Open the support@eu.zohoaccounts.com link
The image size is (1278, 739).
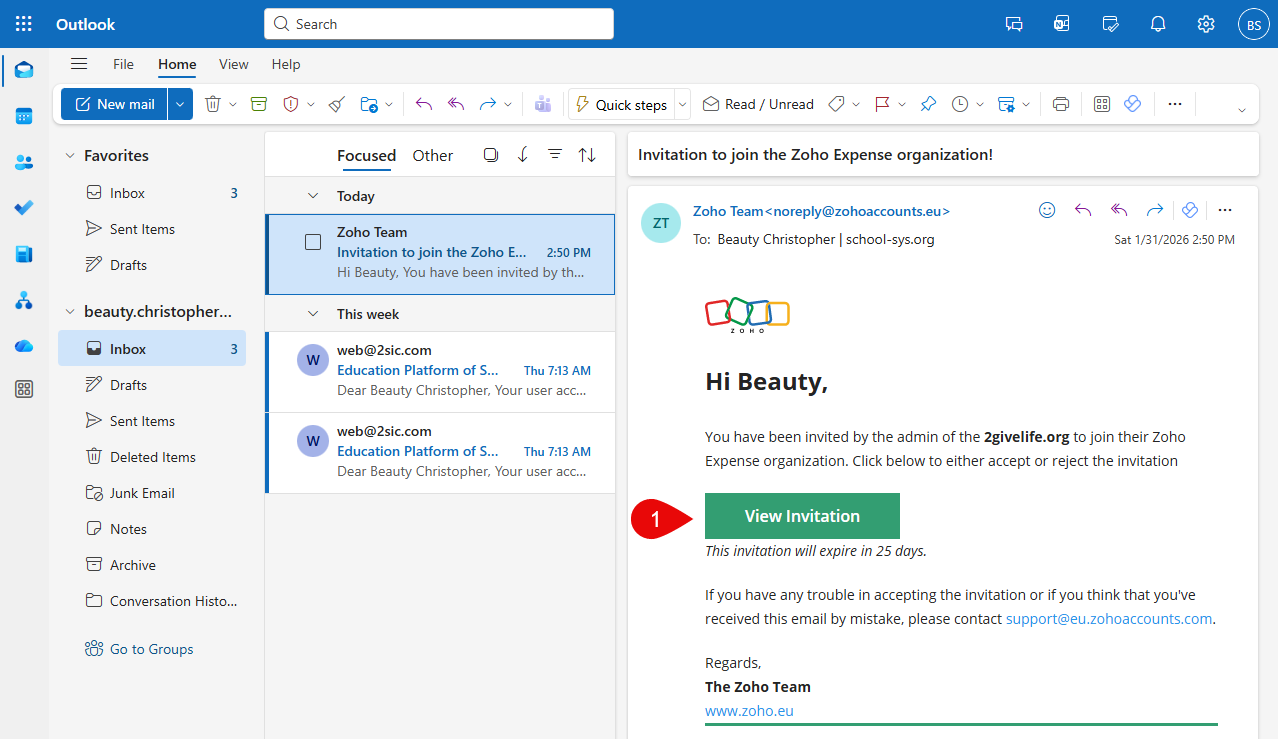(x=1108, y=619)
